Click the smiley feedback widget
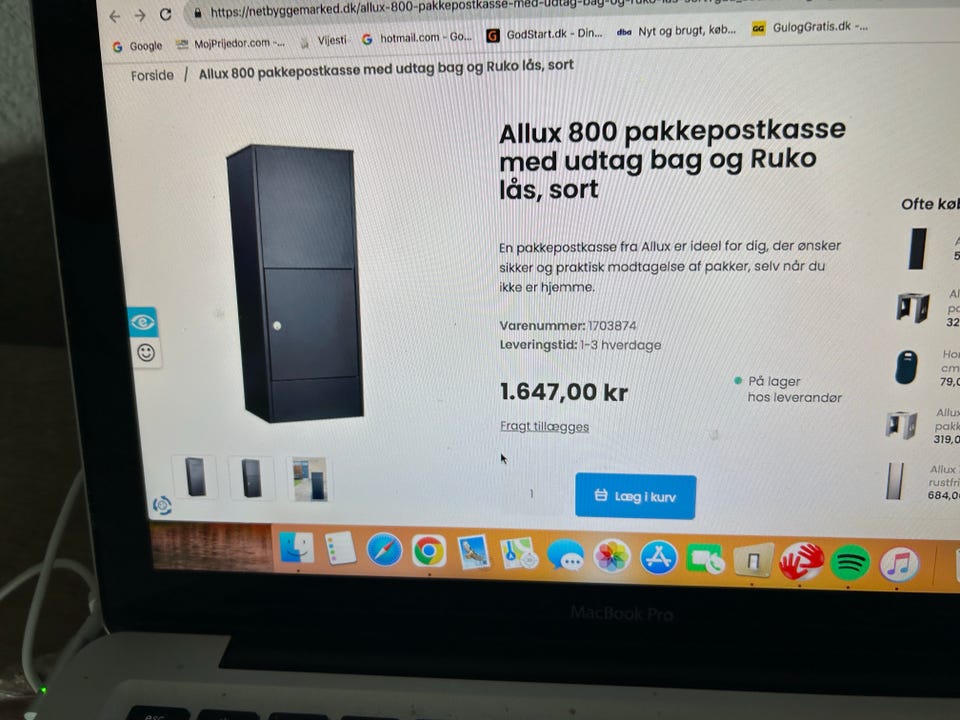960x720 pixels. point(146,353)
